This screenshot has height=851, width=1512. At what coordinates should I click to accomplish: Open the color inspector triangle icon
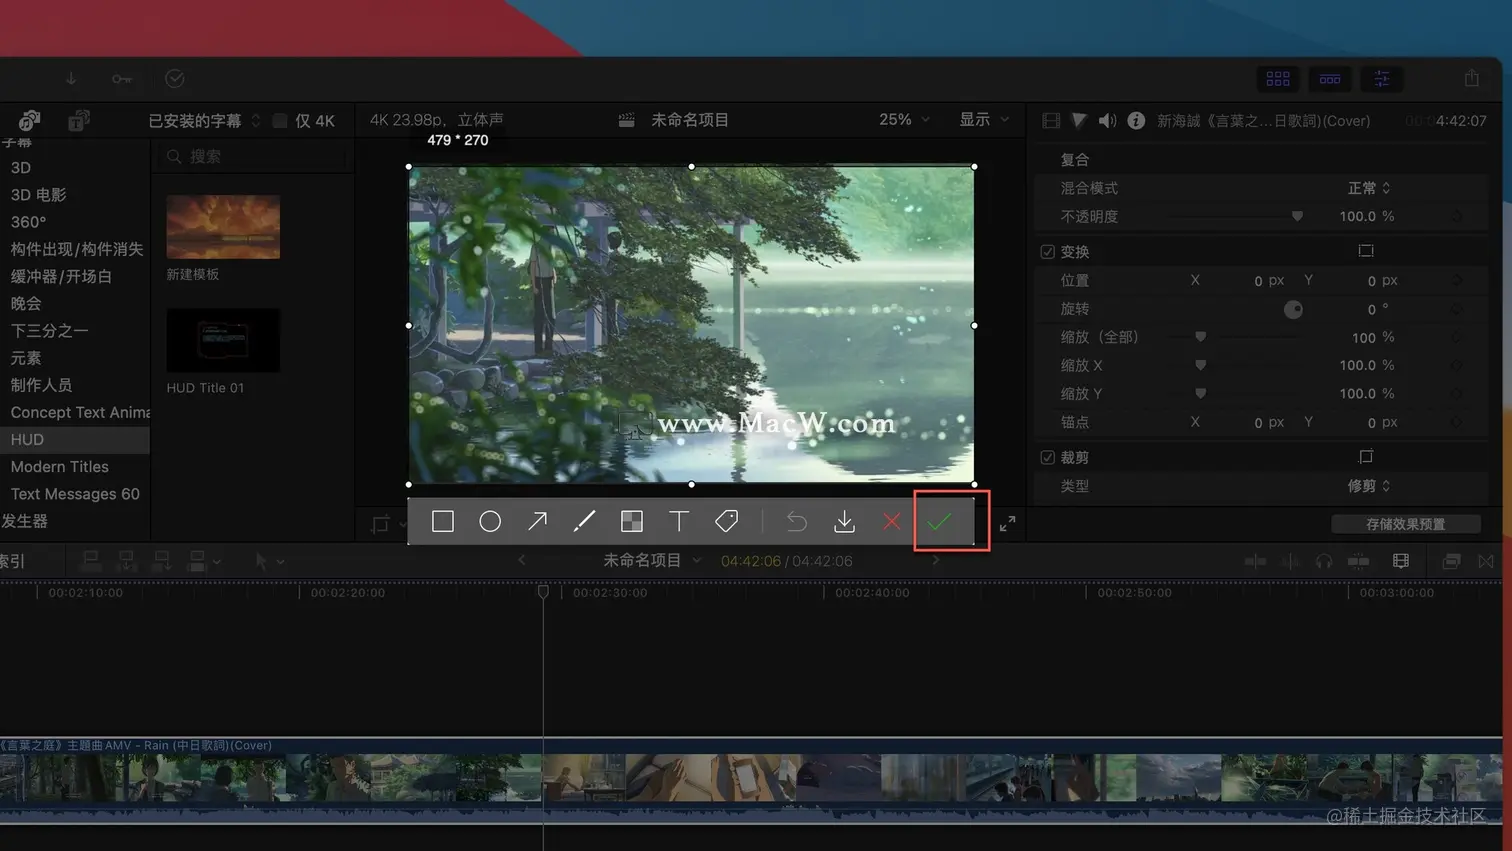point(1079,121)
